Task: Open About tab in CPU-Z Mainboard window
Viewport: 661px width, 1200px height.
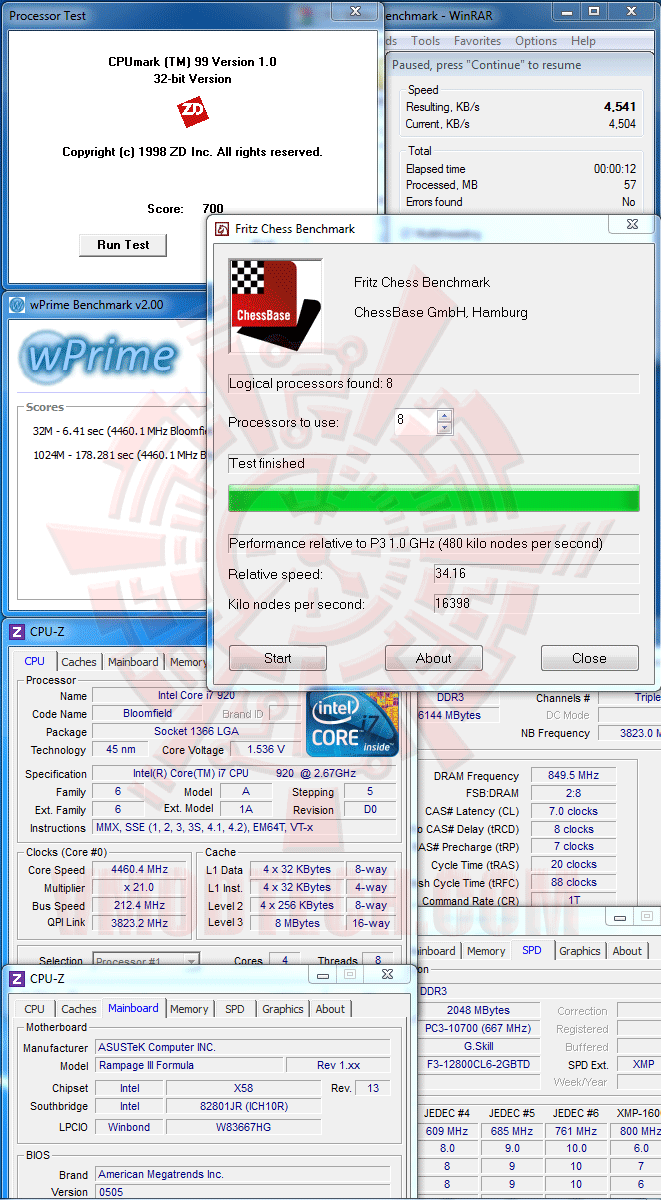Action: [330, 1009]
